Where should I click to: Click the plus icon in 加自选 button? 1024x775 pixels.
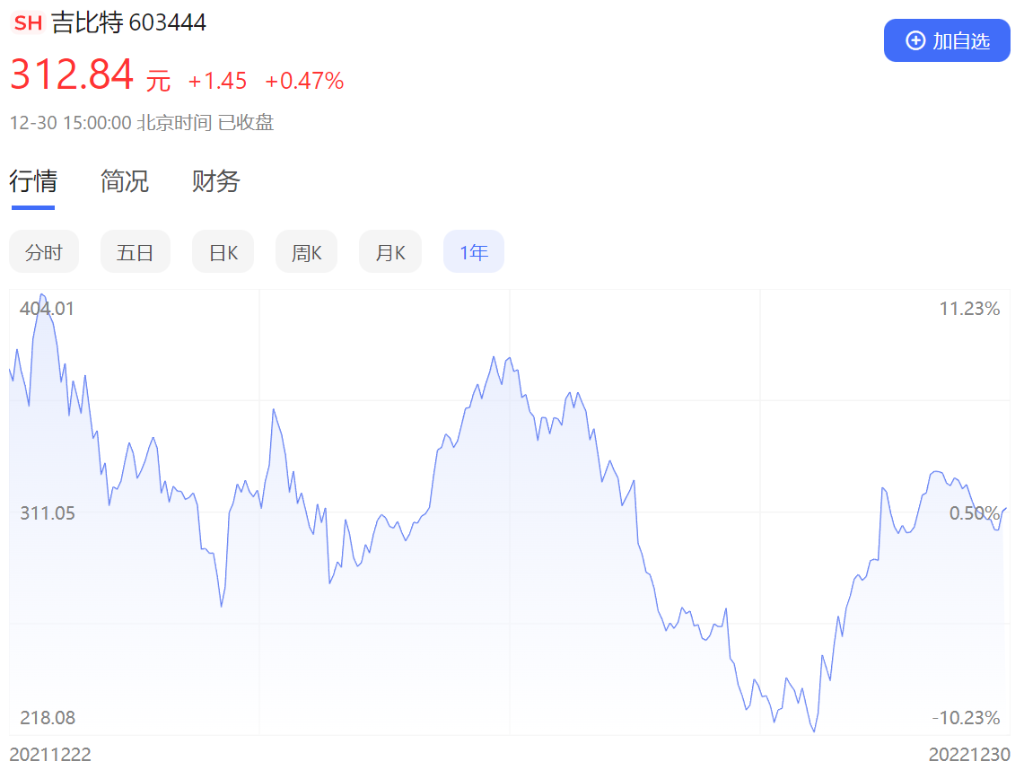pos(915,40)
